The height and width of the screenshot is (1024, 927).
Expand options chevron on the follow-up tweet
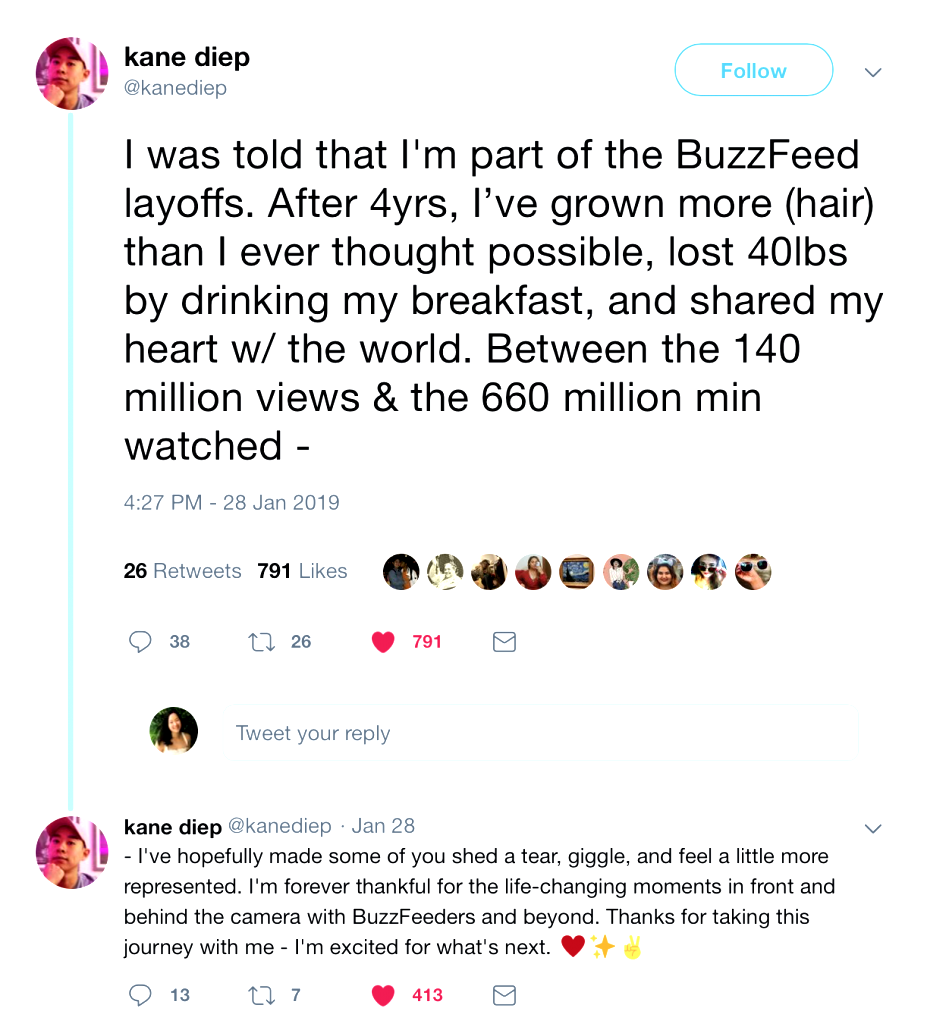pyautogui.click(x=872, y=828)
